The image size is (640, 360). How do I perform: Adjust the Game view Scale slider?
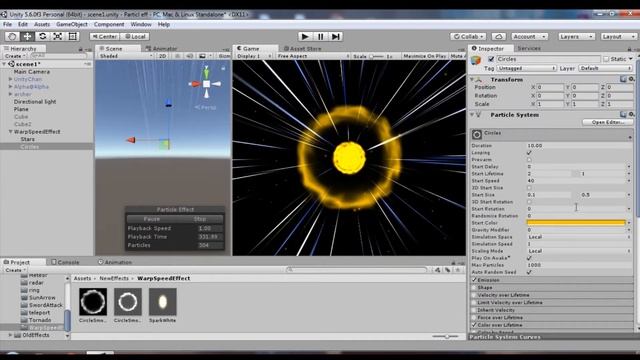click(377, 56)
